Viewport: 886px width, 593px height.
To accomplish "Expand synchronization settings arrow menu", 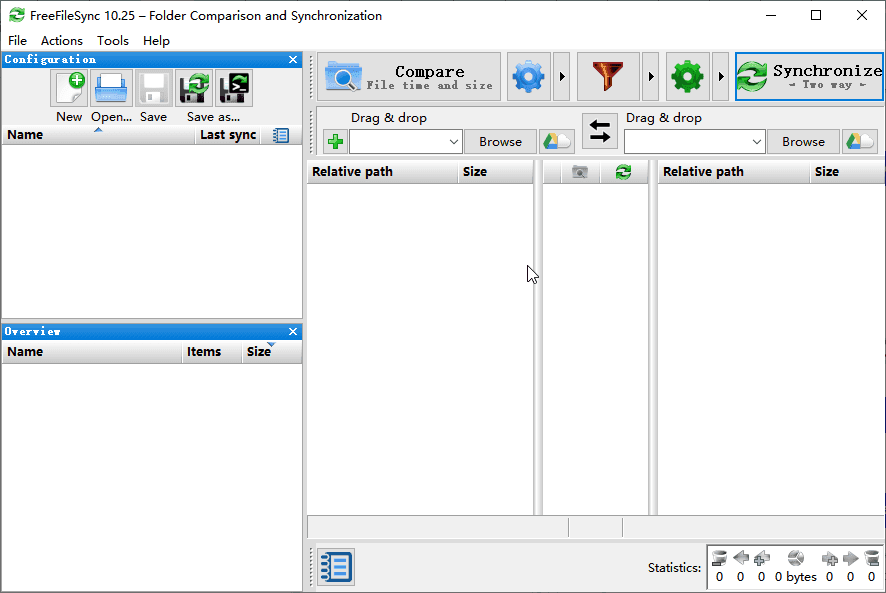I will click(720, 77).
